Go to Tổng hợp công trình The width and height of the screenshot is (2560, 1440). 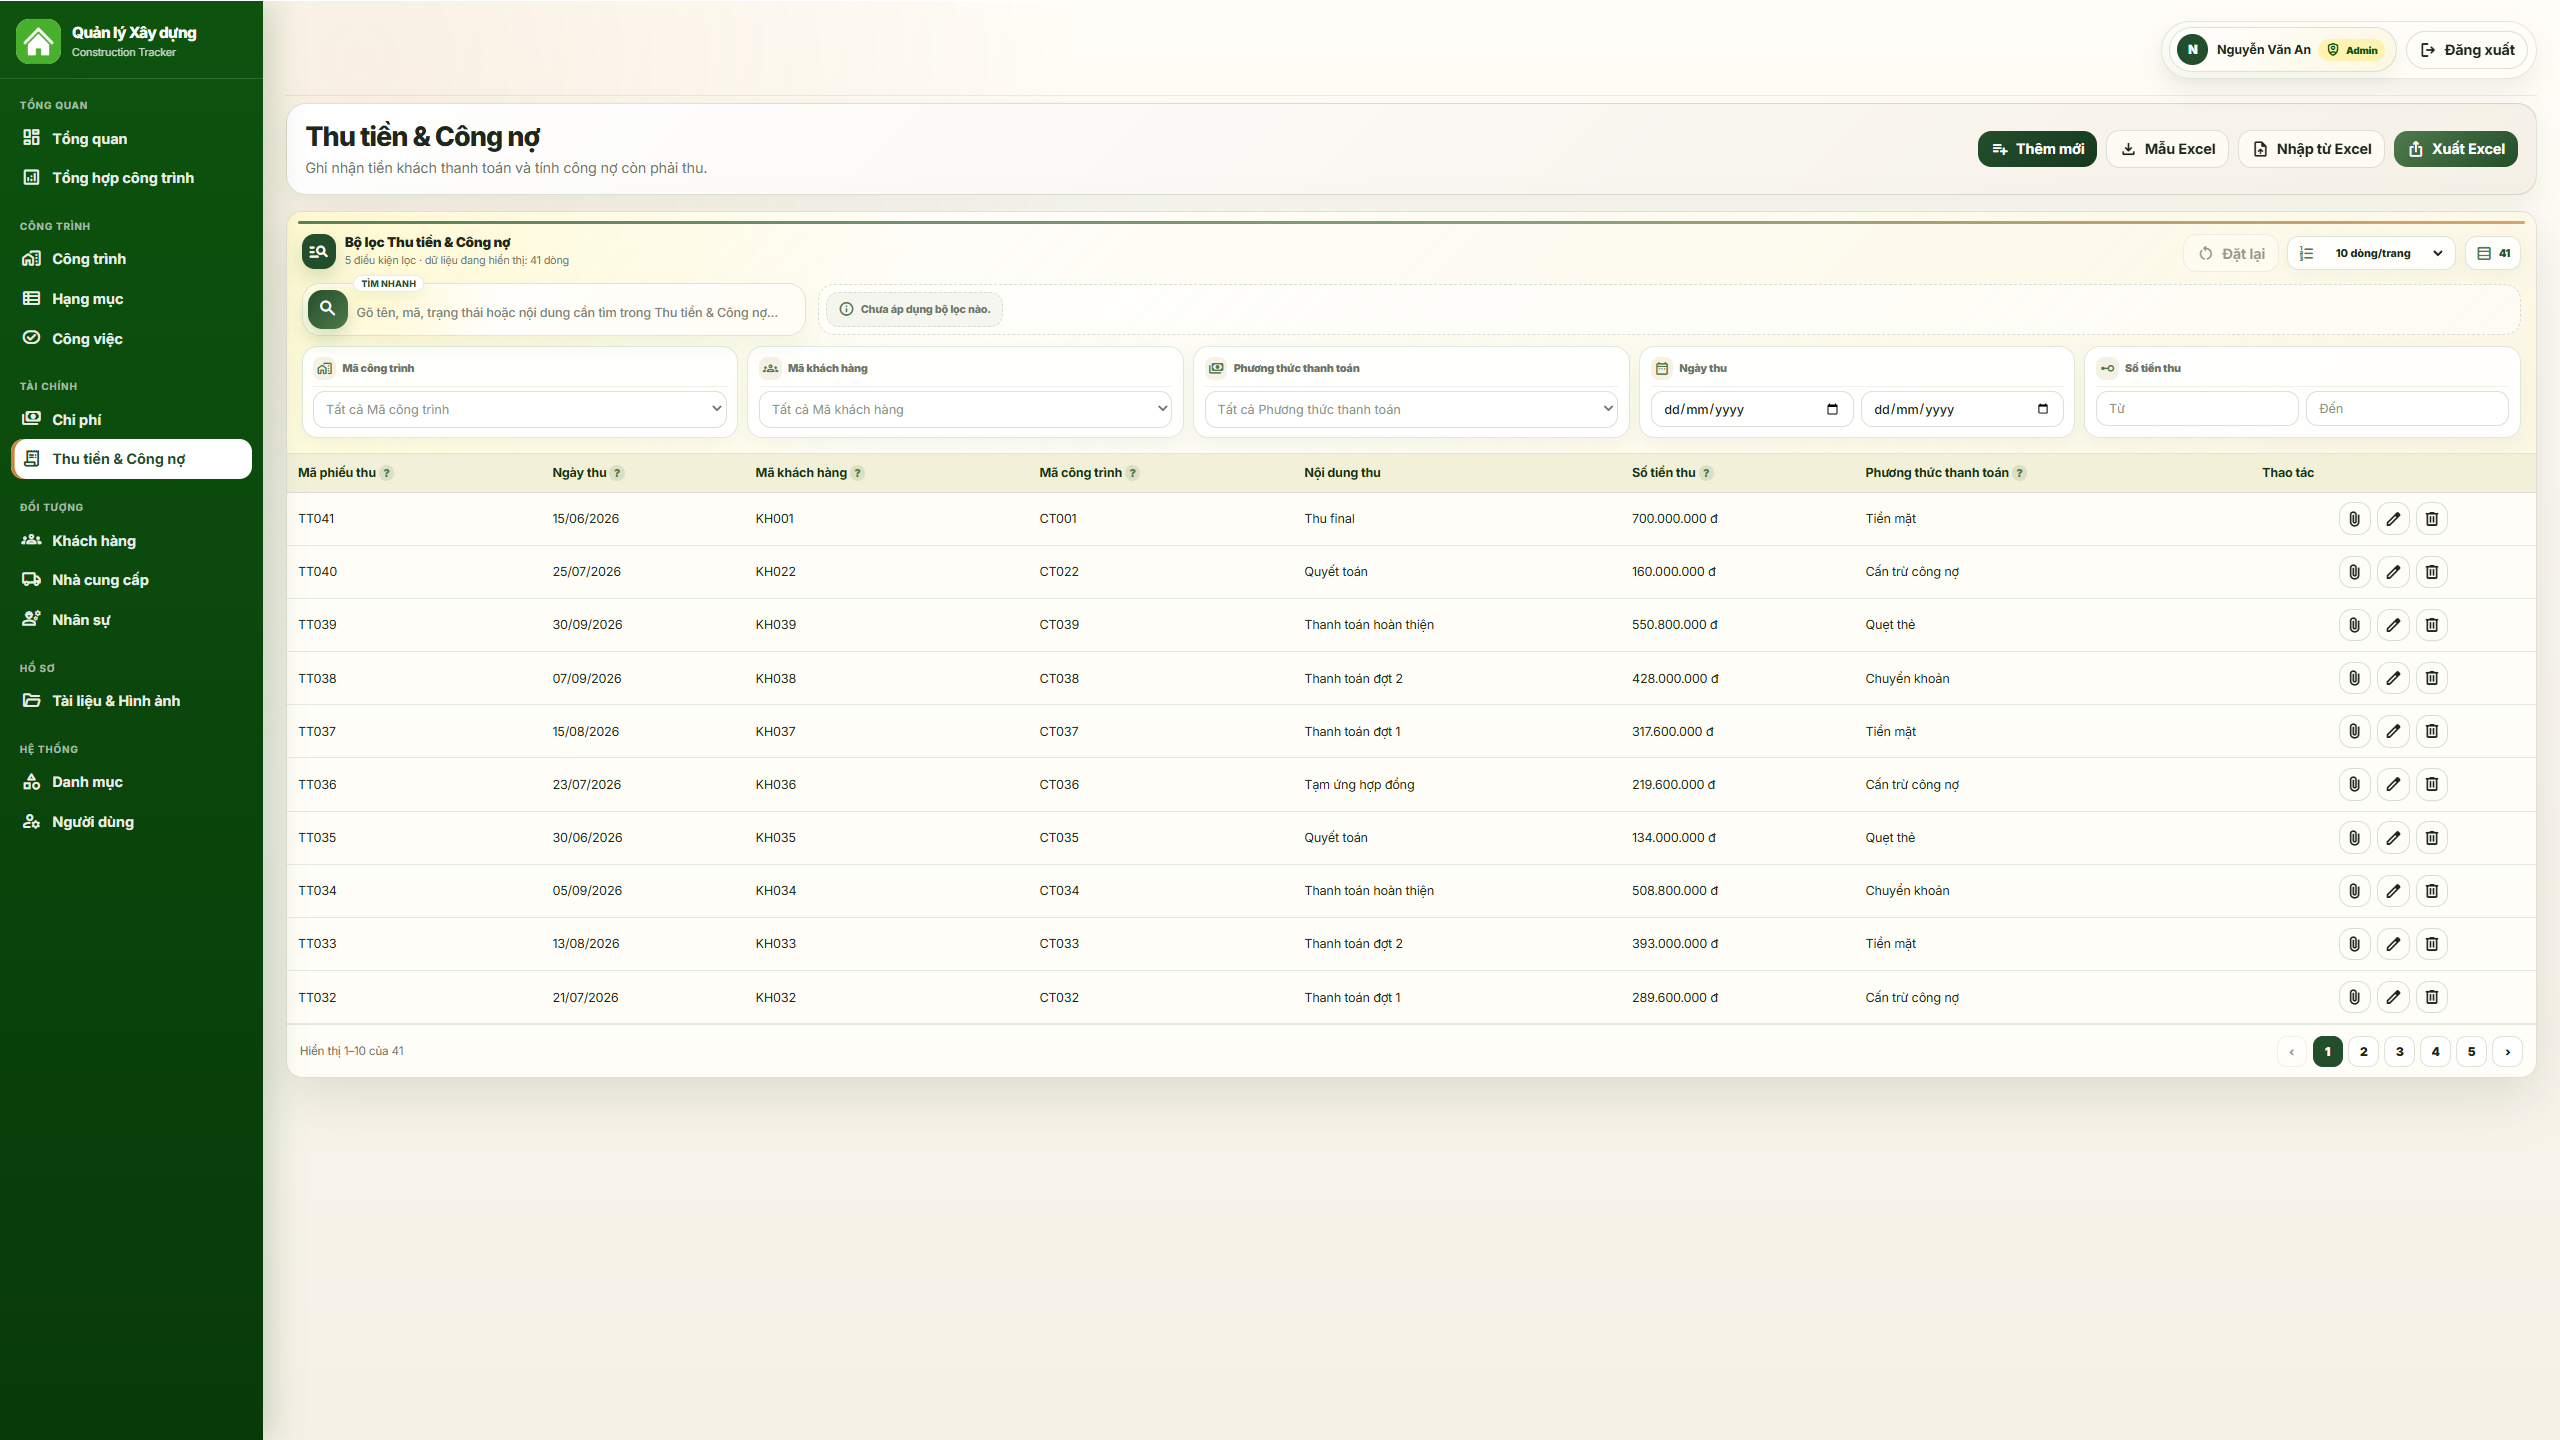pos(131,178)
